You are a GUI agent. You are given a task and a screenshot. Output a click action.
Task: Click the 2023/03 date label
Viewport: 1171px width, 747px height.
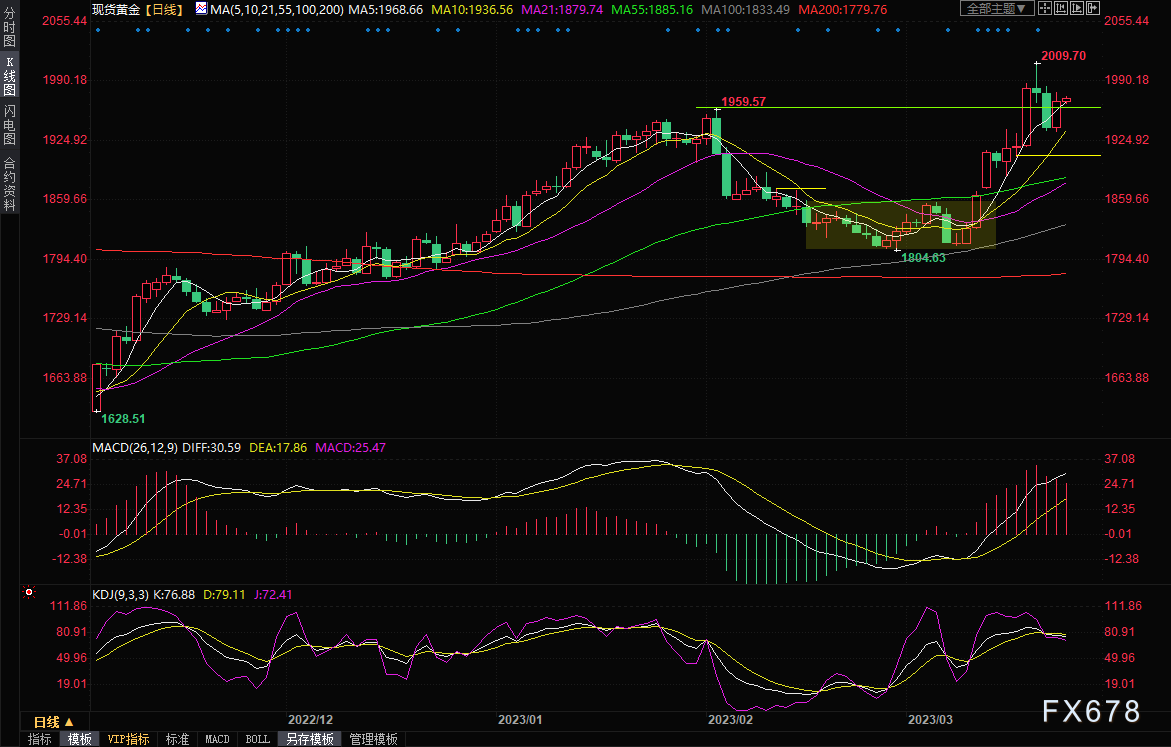pos(931,720)
